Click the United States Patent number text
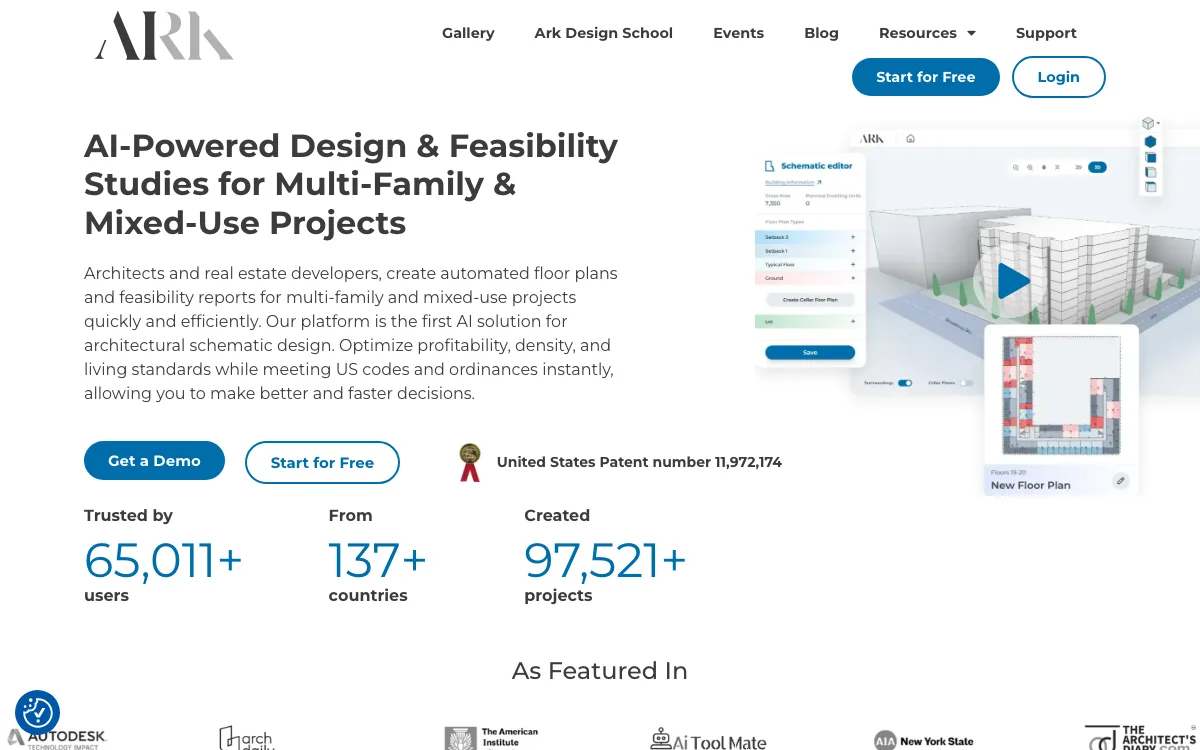Screen dimensions: 1200x750 point(639,462)
